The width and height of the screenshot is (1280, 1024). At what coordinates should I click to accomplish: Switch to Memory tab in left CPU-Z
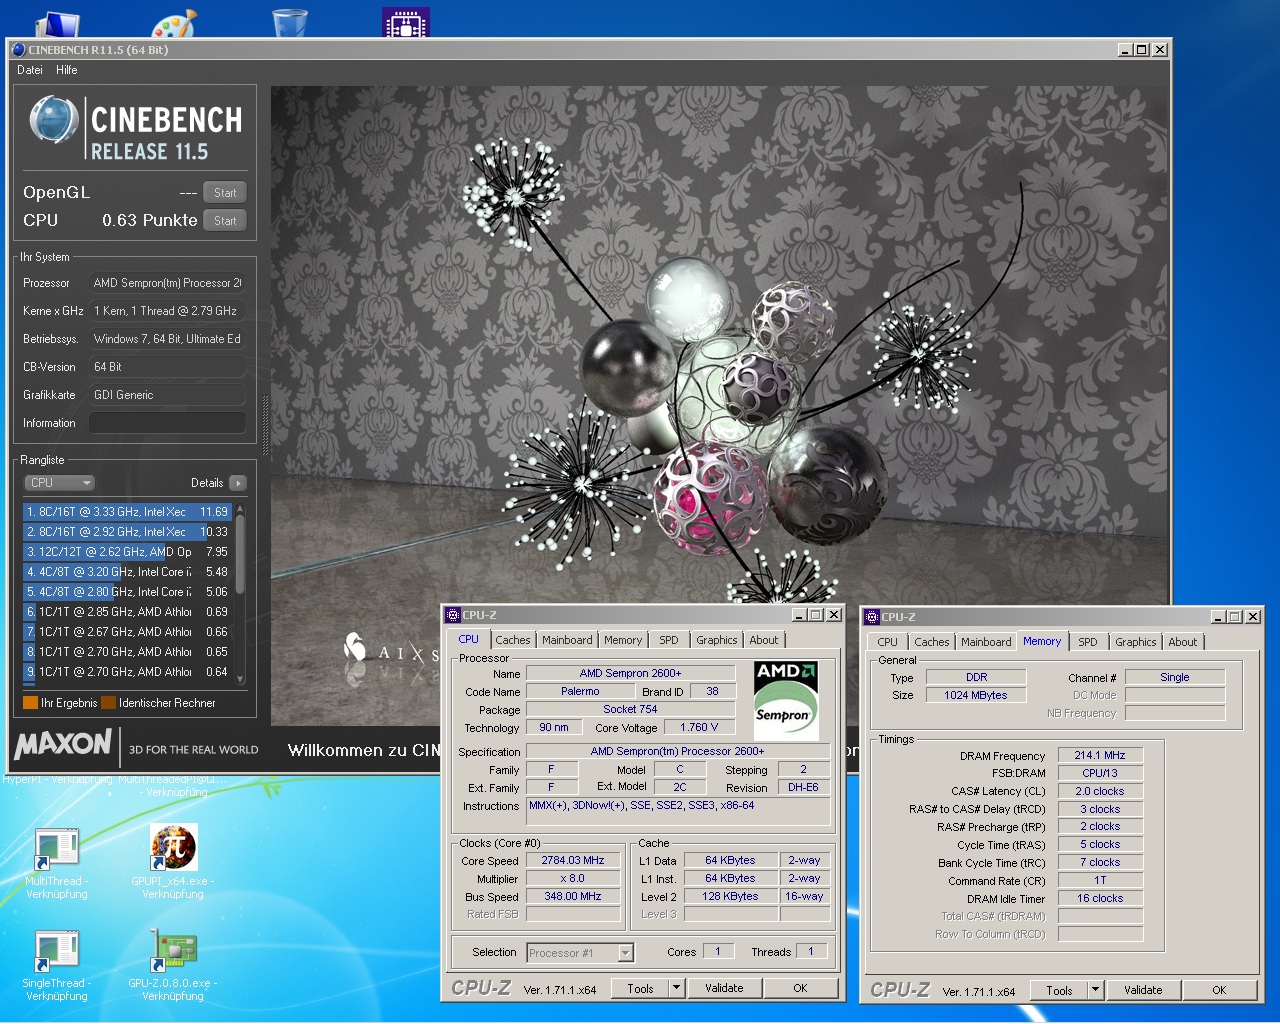[x=623, y=640]
